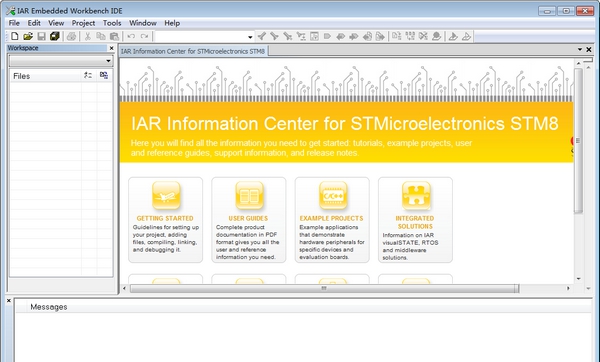
Task: Click the horizontal scroll left arrow
Action: click(124, 288)
